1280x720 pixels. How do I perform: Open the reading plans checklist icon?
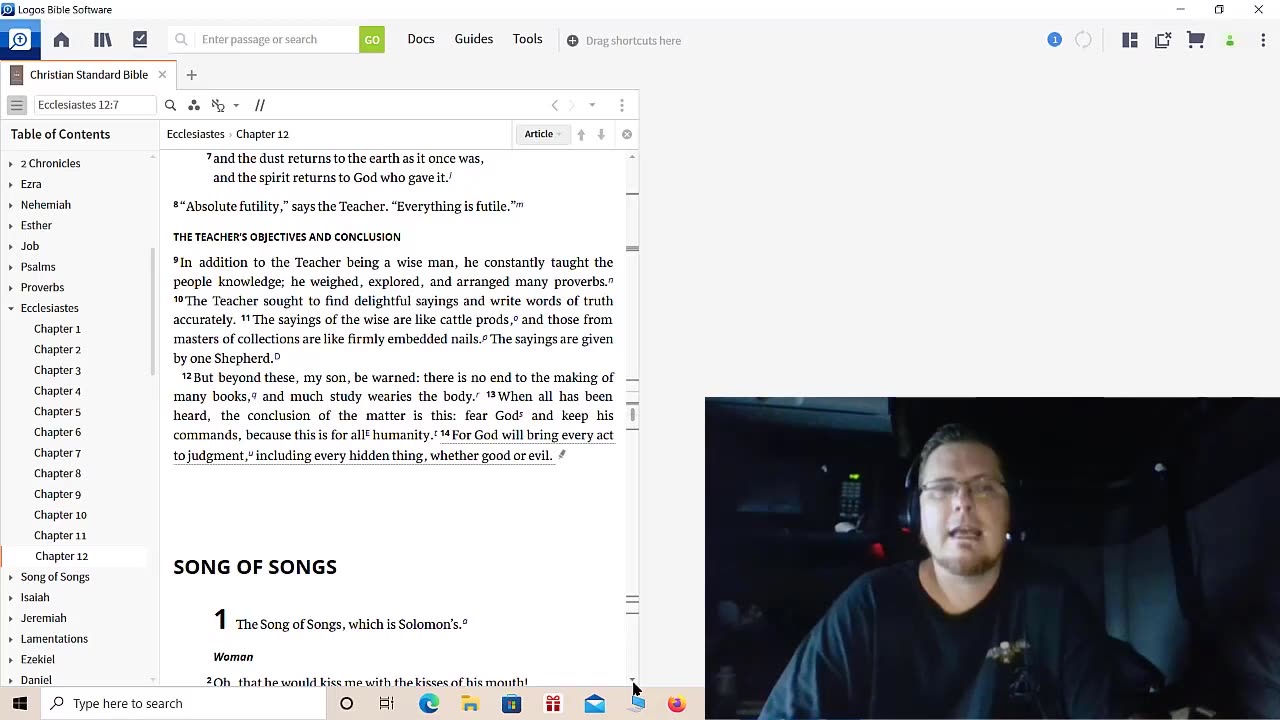point(140,40)
